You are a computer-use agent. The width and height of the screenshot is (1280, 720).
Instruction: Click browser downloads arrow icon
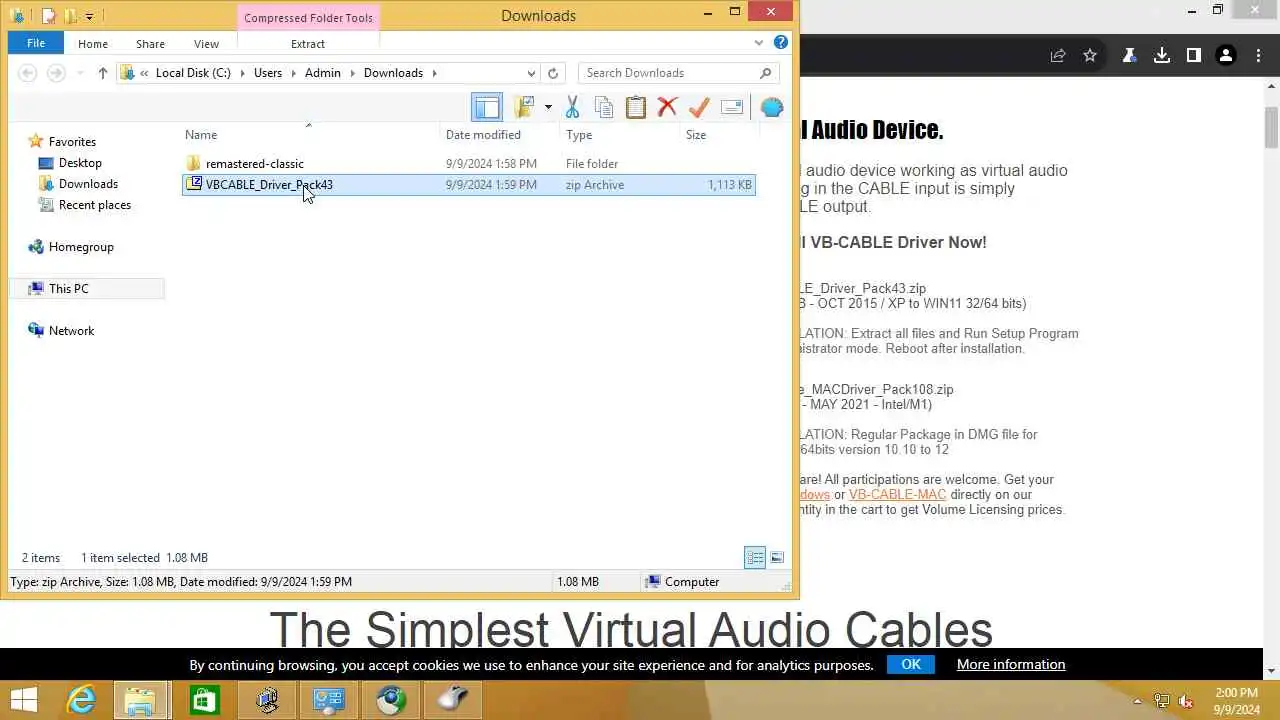click(1162, 56)
